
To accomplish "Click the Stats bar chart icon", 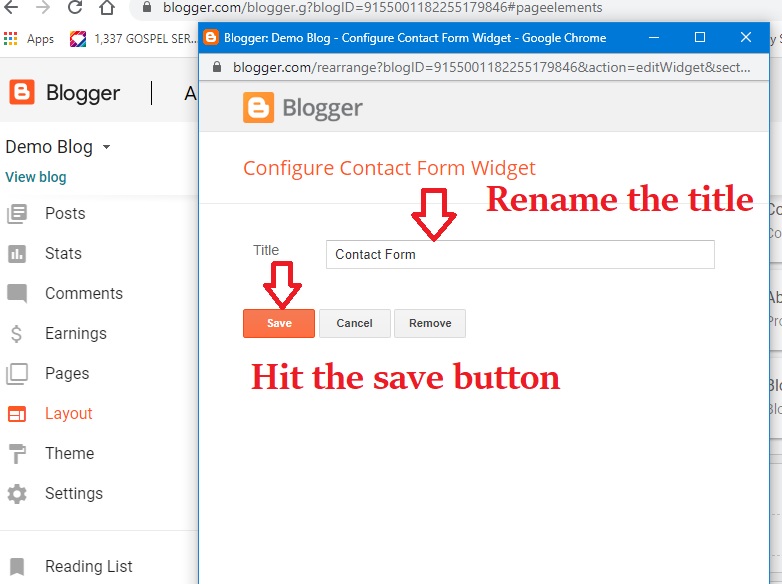I will pos(17,254).
